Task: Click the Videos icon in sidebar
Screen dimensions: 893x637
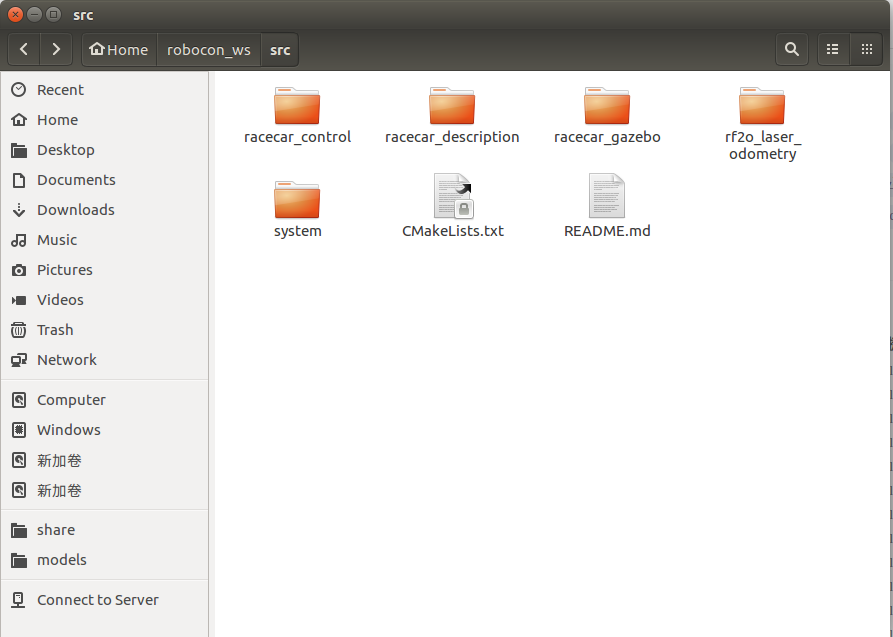Action: 19,300
